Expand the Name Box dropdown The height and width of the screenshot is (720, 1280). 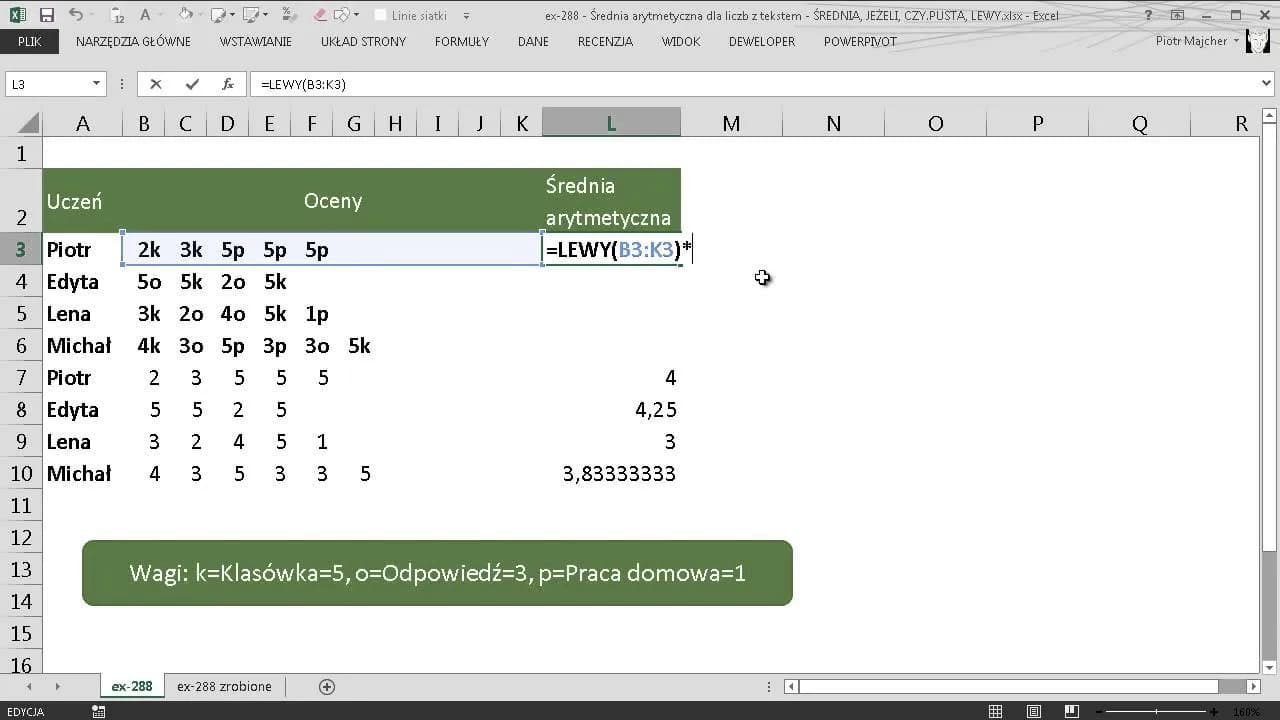tap(97, 85)
